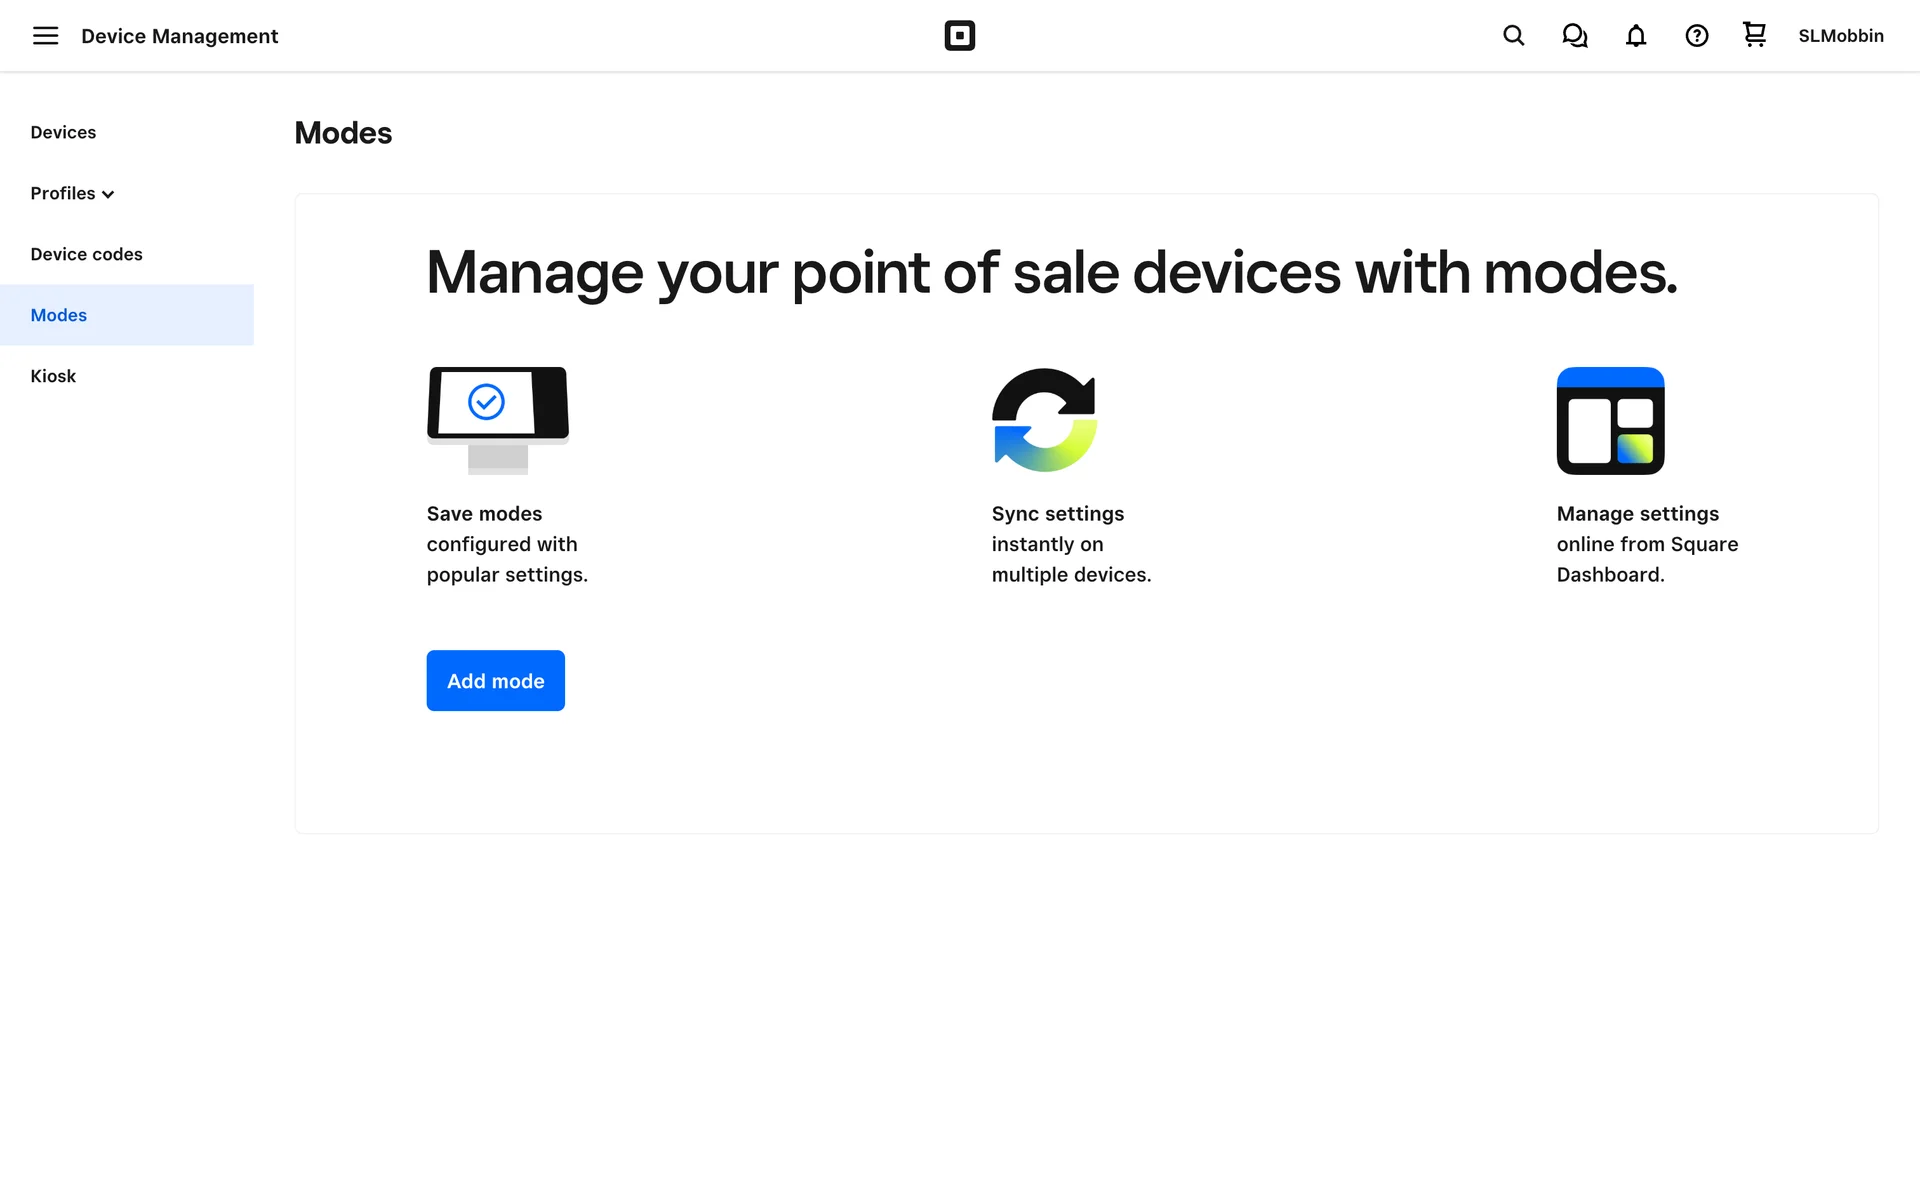Select the Modes sidebar item
This screenshot has height=1200, width=1920.
59,315
